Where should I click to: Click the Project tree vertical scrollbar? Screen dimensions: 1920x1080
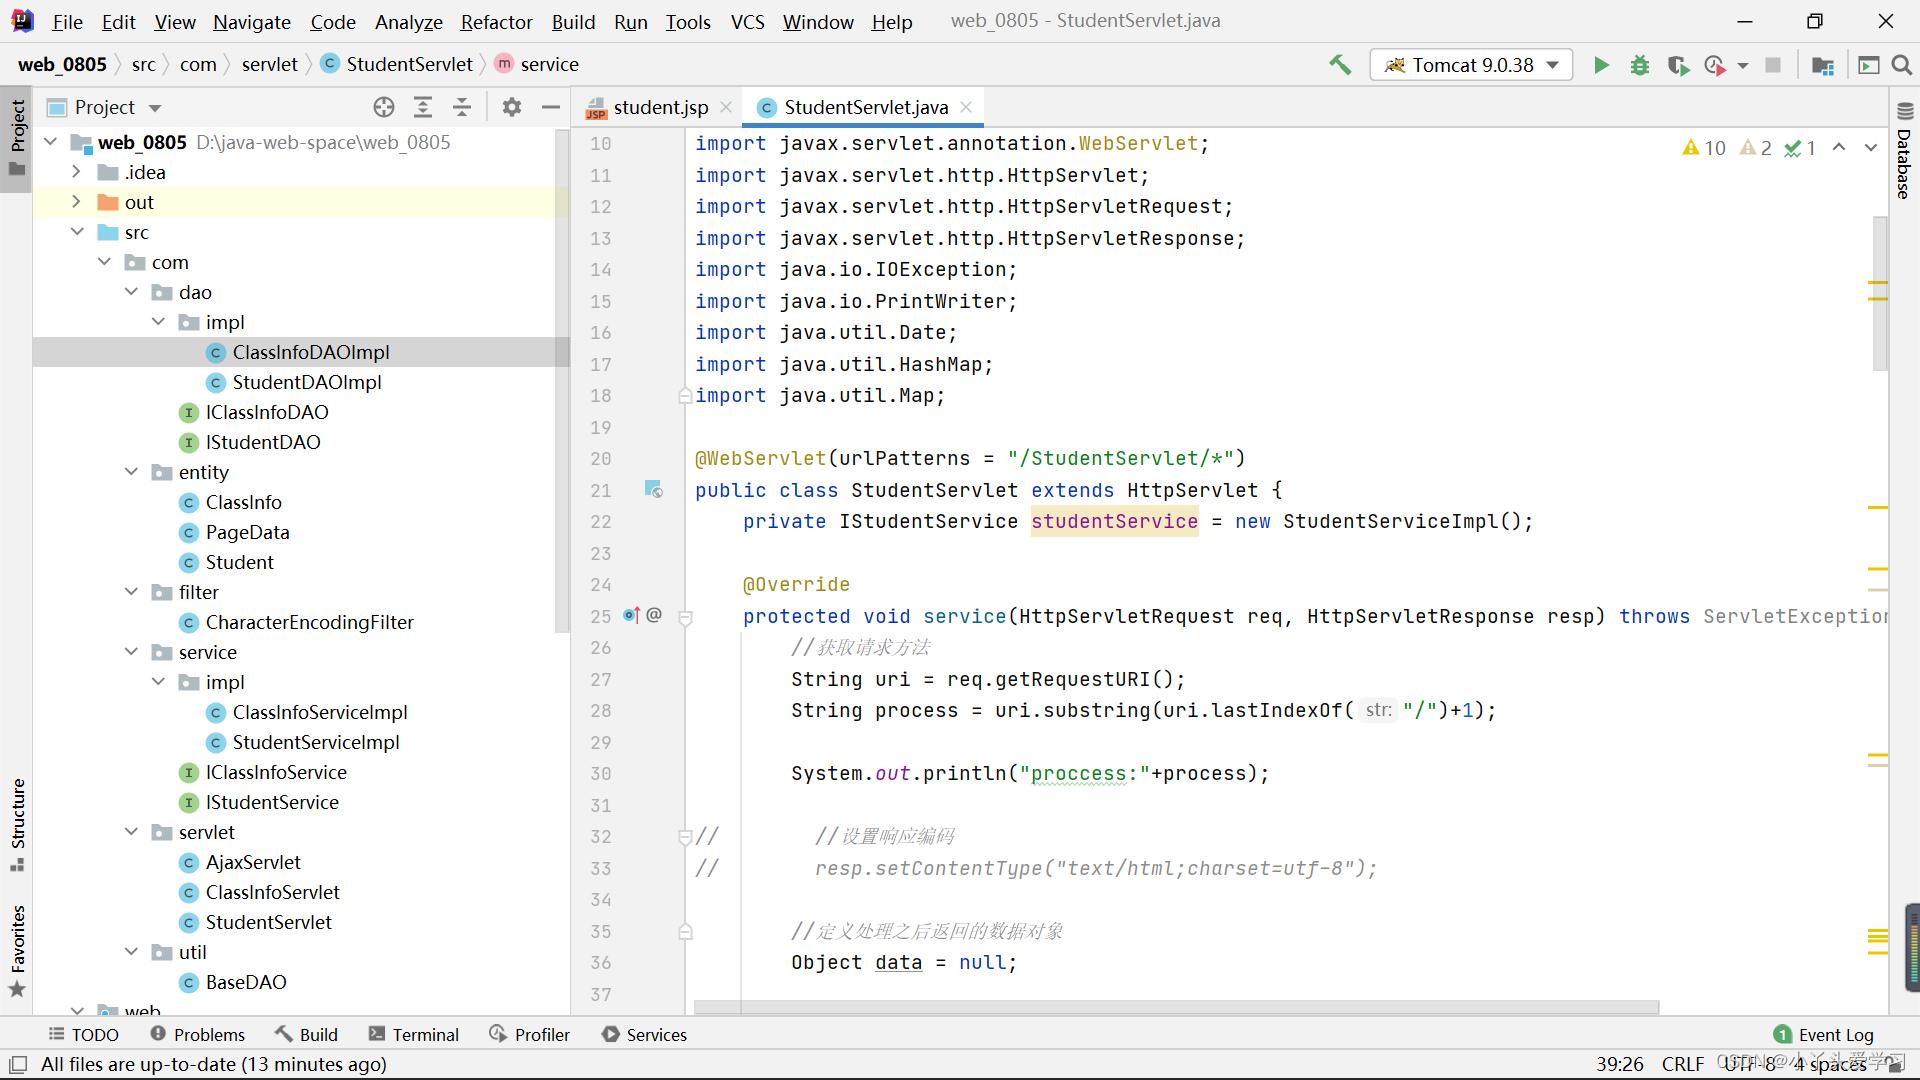pos(561,380)
